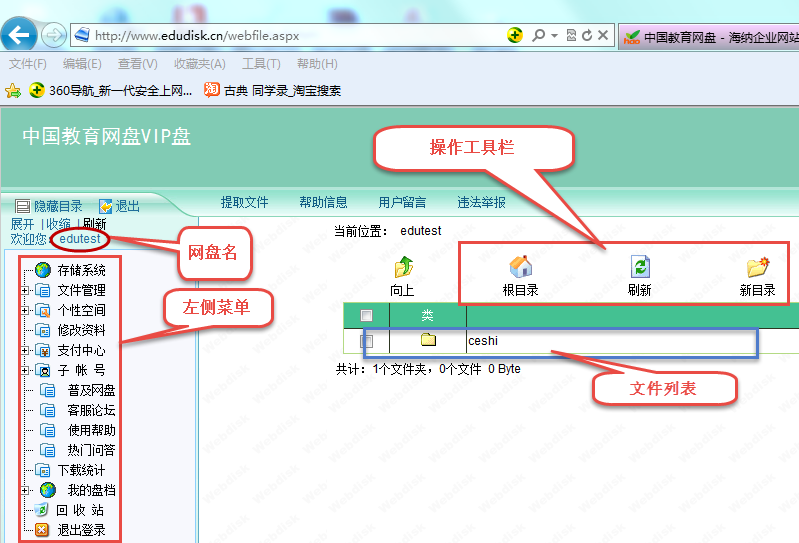Viewport: 799px width, 543px height.
Task: Open the 收藏夹(A) menu
Action: coord(200,64)
